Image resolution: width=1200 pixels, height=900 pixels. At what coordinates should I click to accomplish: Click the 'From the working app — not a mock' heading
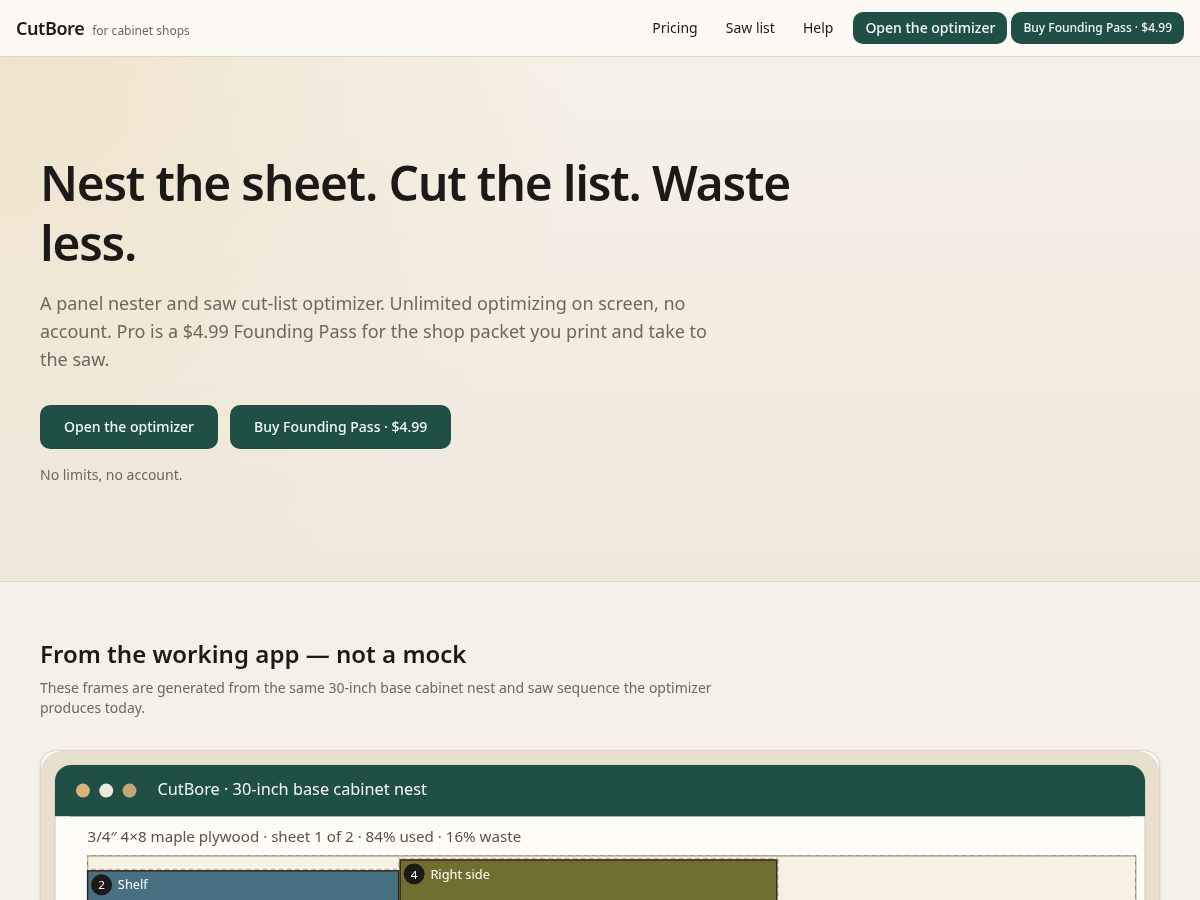click(x=253, y=655)
